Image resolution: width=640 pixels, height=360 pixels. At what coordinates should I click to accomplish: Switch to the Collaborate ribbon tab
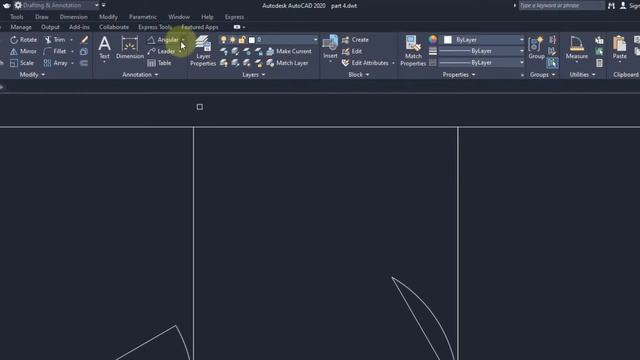click(114, 27)
